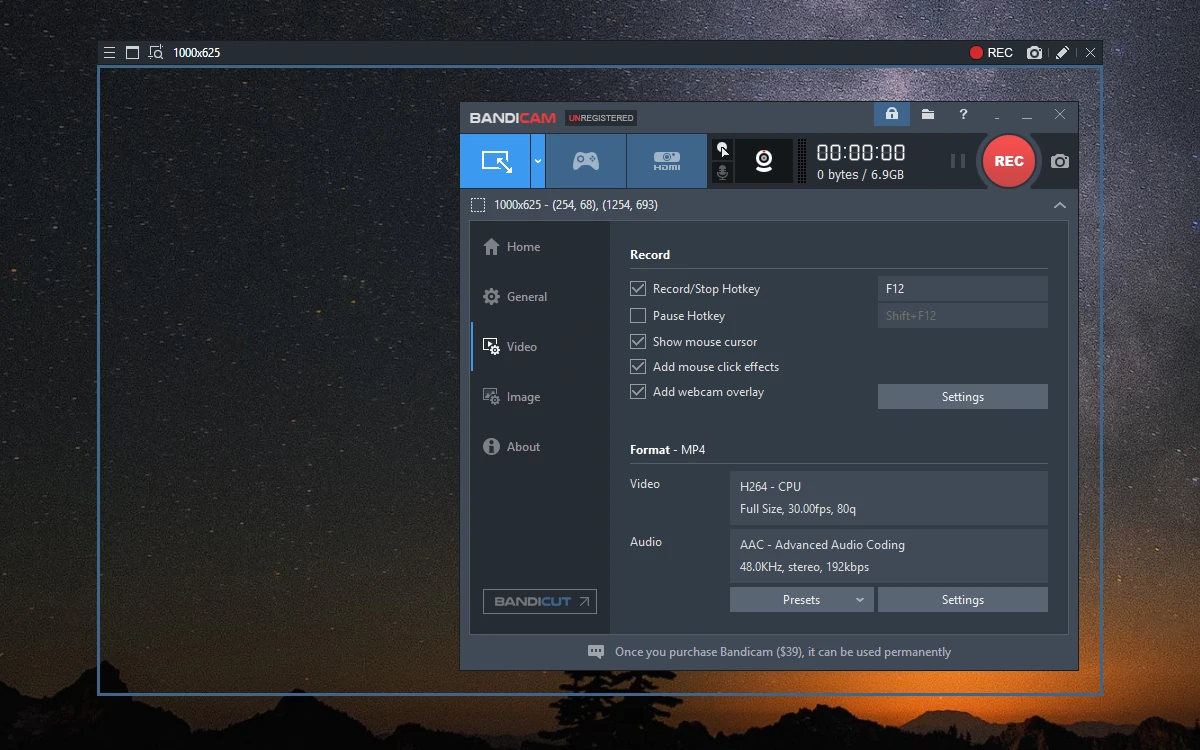
Task: Open Bandicut via the bottom-left link
Action: point(539,601)
